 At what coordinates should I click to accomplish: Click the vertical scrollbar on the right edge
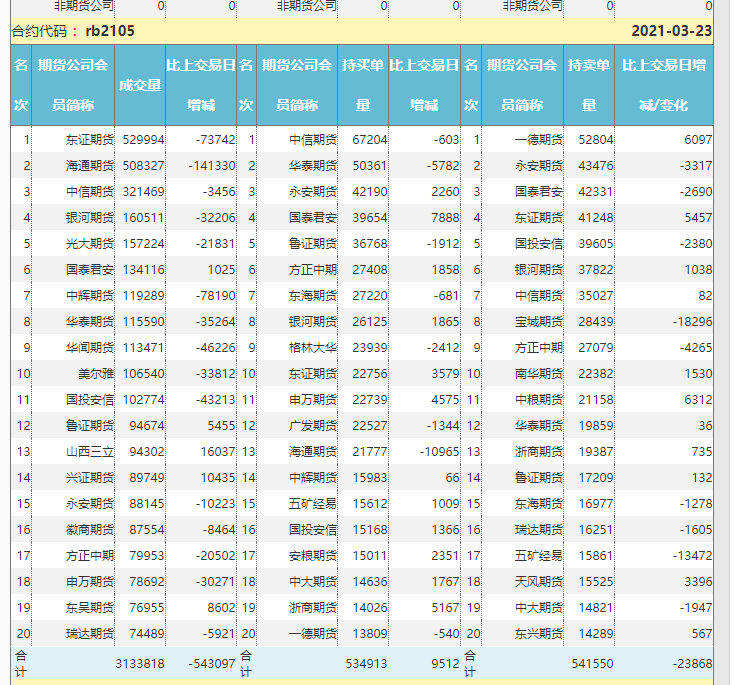(723, 340)
